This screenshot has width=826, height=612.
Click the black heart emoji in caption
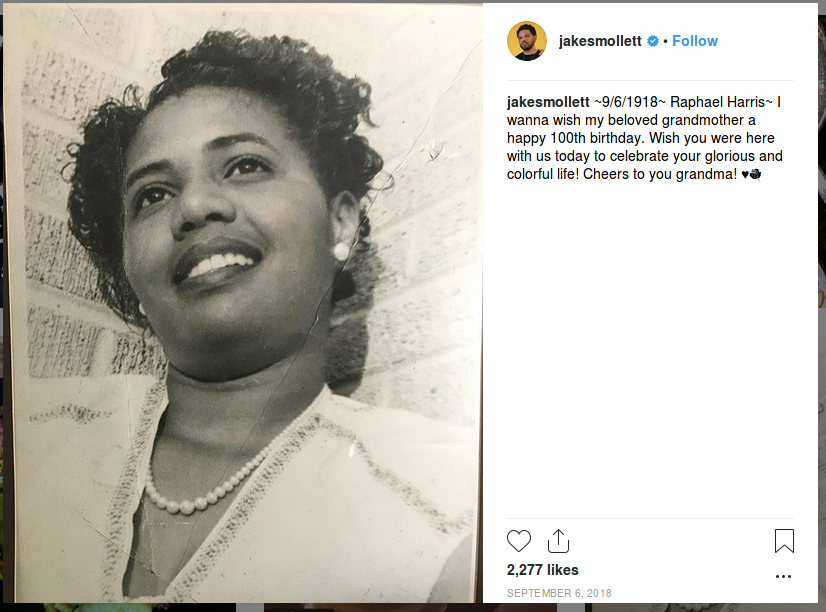point(745,174)
